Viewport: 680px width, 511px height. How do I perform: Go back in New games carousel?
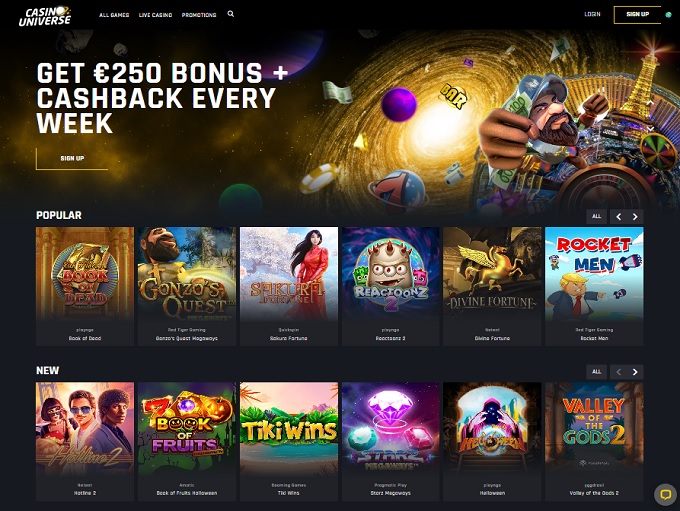pyautogui.click(x=619, y=372)
